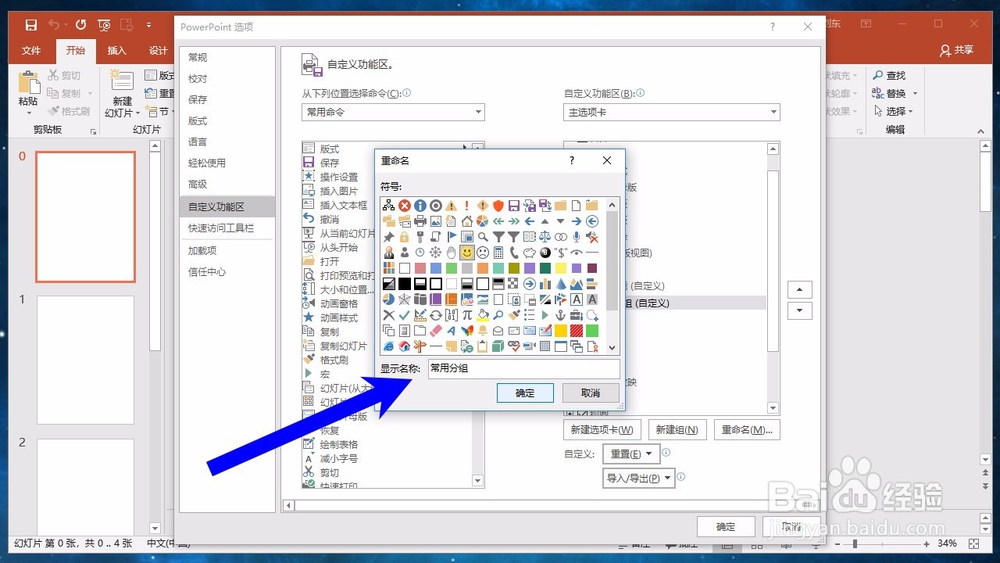Select the telephone handset symbol

point(514,252)
